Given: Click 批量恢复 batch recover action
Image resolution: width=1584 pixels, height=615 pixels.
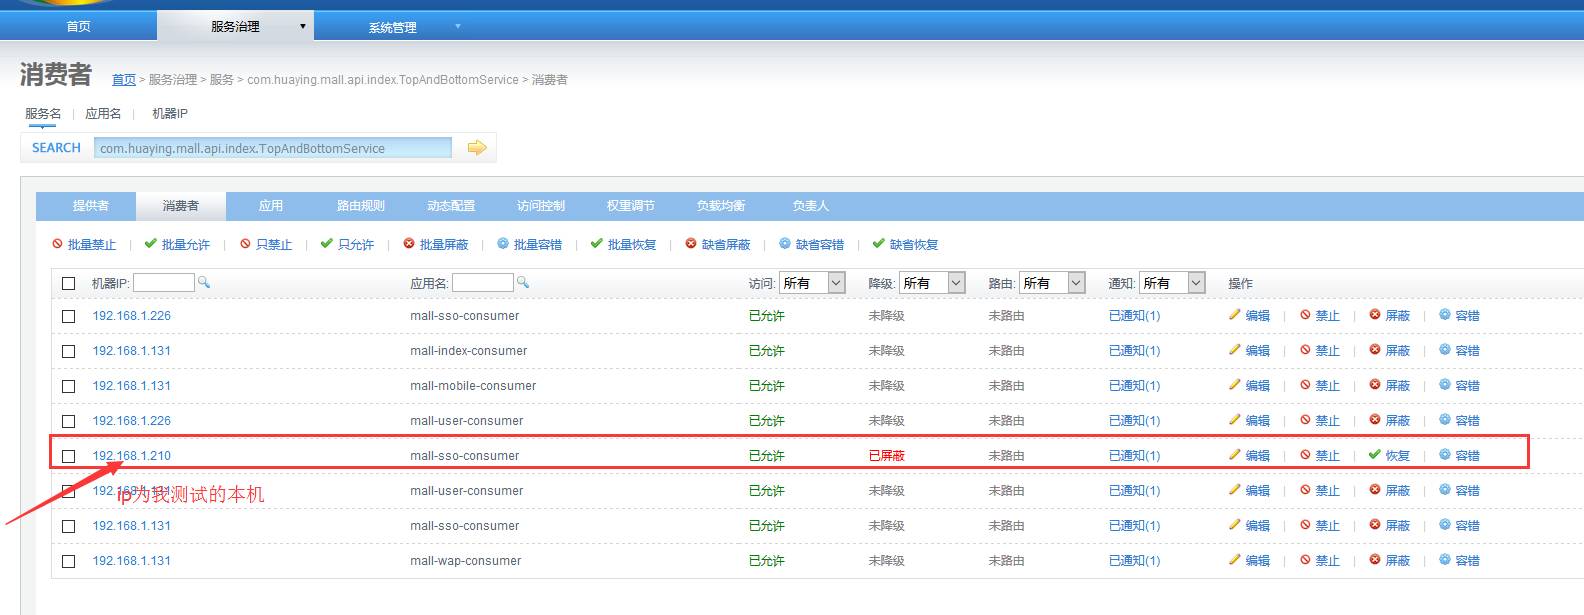Looking at the screenshot, I should [624, 245].
